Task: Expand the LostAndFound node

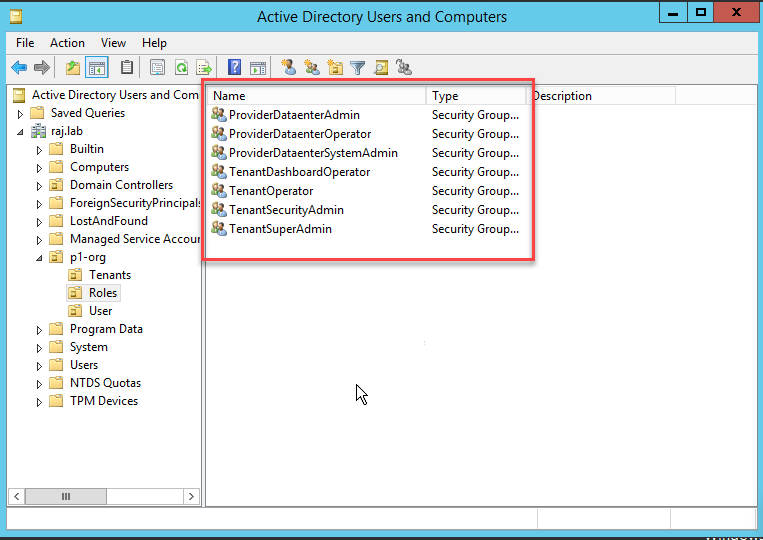Action: tap(39, 222)
